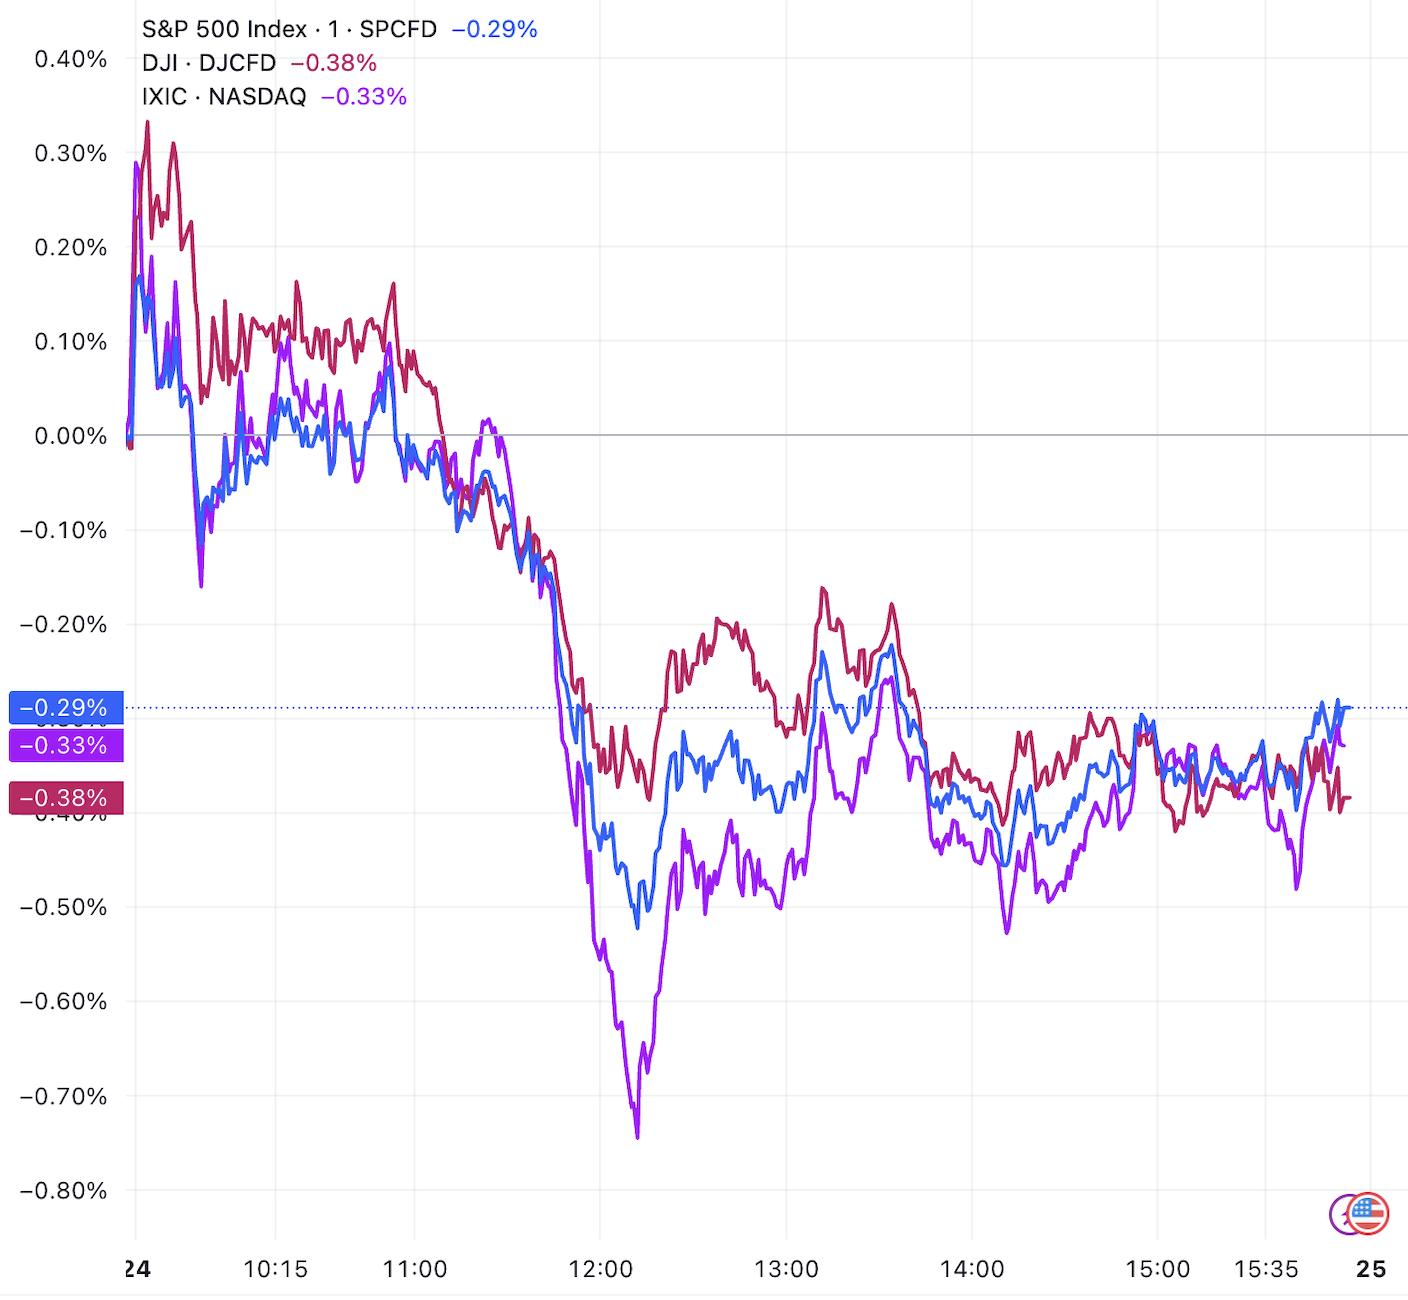Select the S&P 500 Index legend title

pyautogui.click(x=224, y=29)
